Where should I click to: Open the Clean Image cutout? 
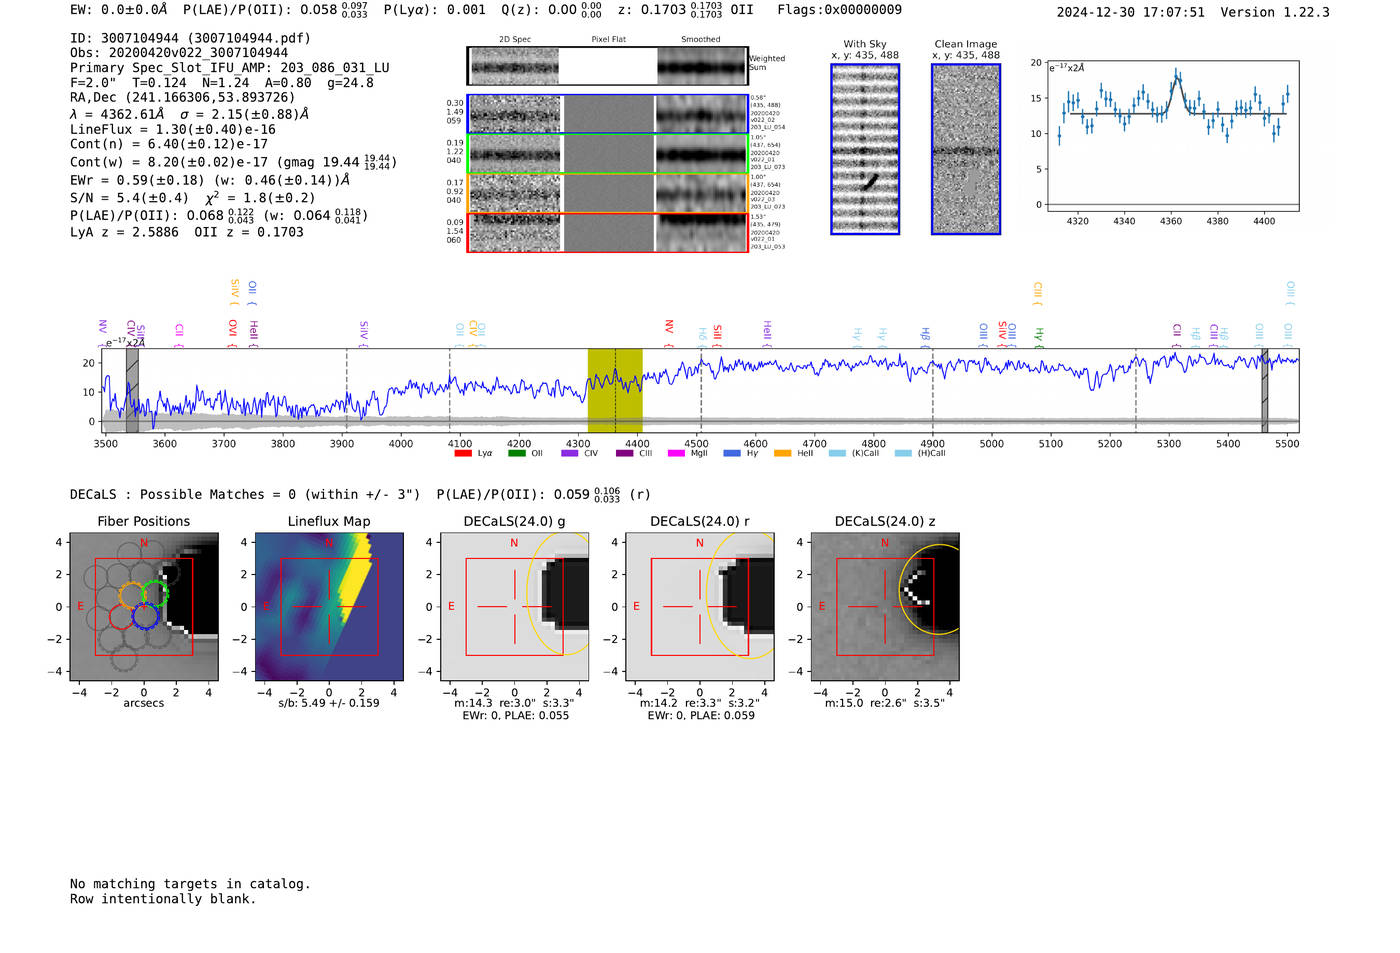966,149
